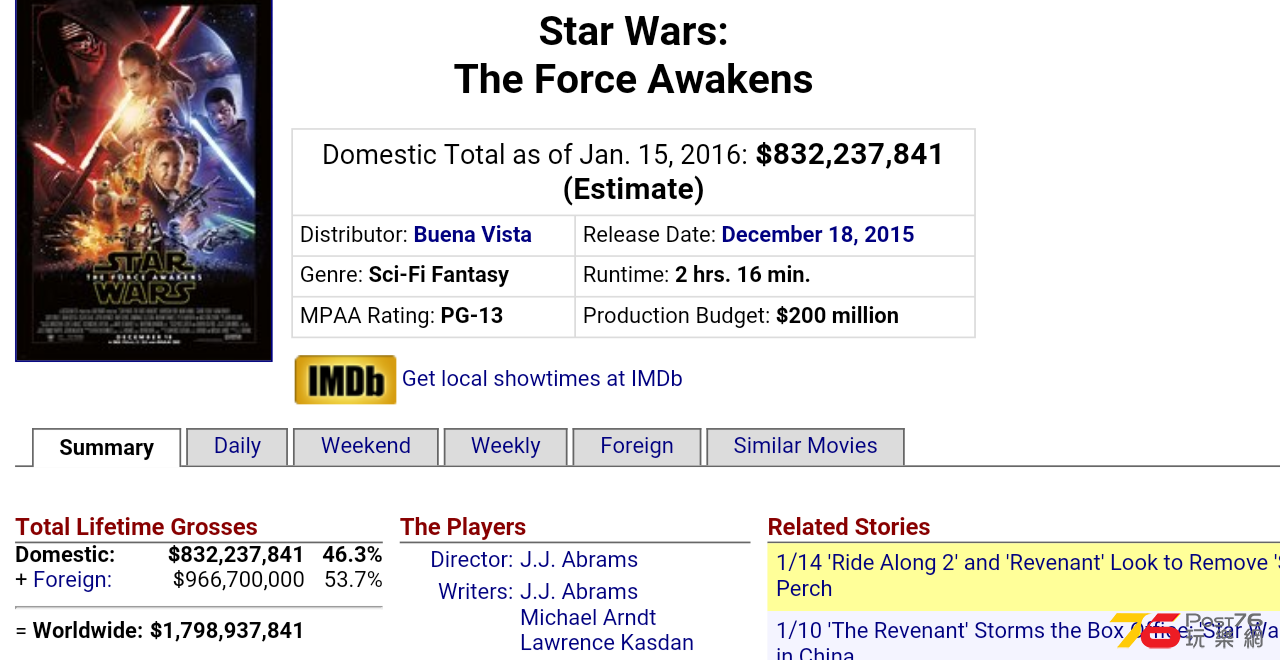Open writer J.J. Abrams link
Screen dimensions: 1280x661
point(579,592)
